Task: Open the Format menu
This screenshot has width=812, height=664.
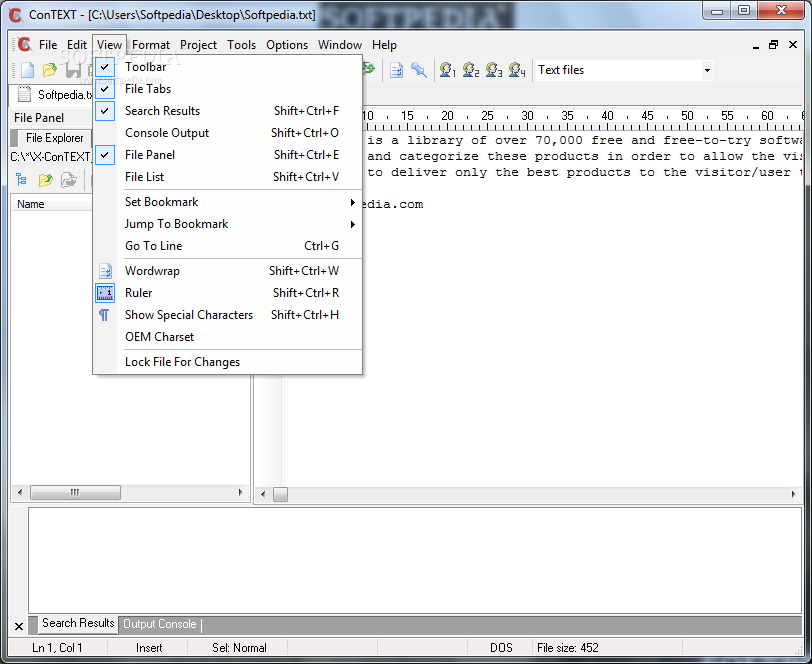Action: coord(151,45)
